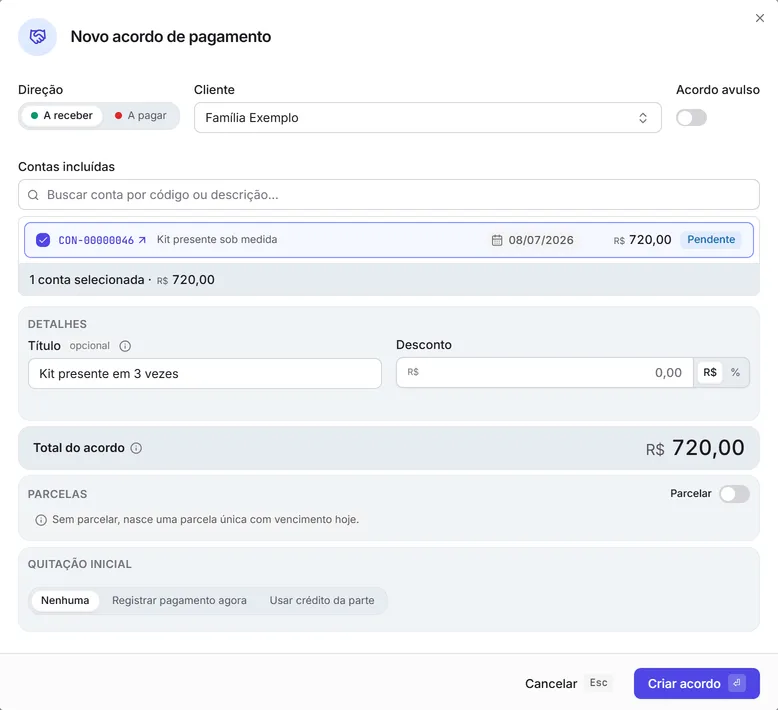
Task: Select Nenhuma for quitação inicial
Action: [x=65, y=600]
